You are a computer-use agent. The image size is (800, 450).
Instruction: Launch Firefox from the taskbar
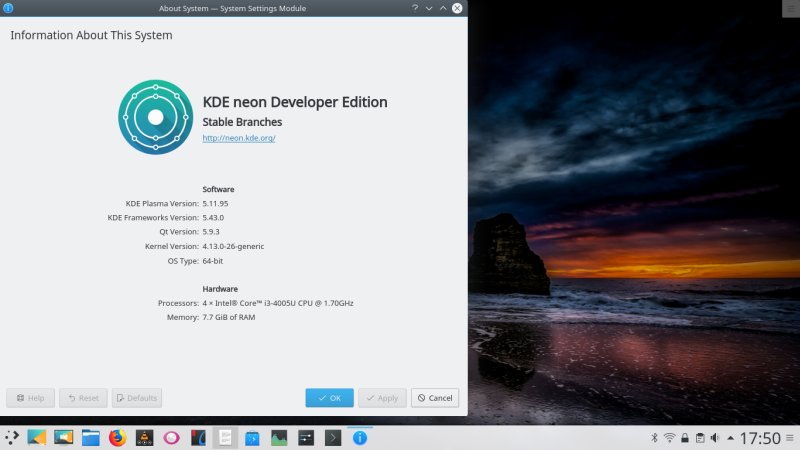[x=117, y=437]
